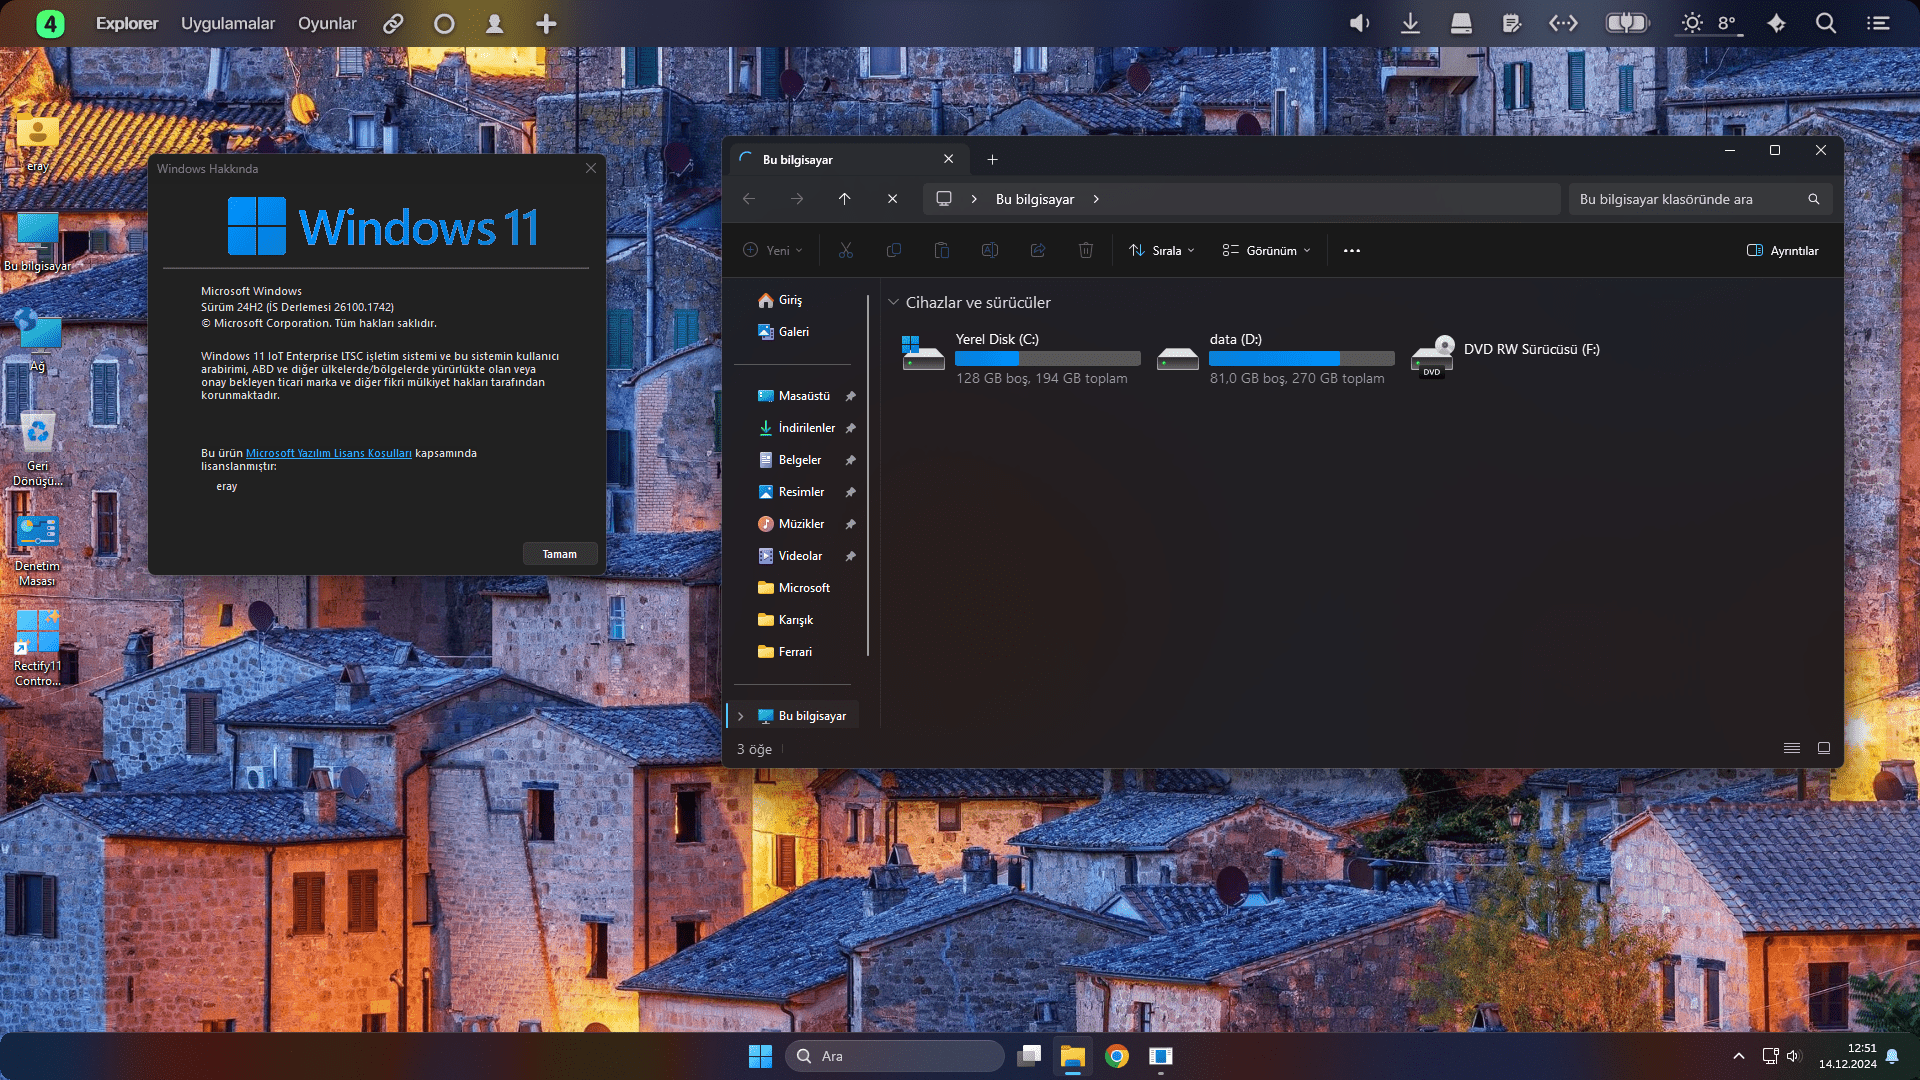This screenshot has width=1920, height=1080.
Task: Open the Sırala sort dropdown
Action: pos(1161,251)
